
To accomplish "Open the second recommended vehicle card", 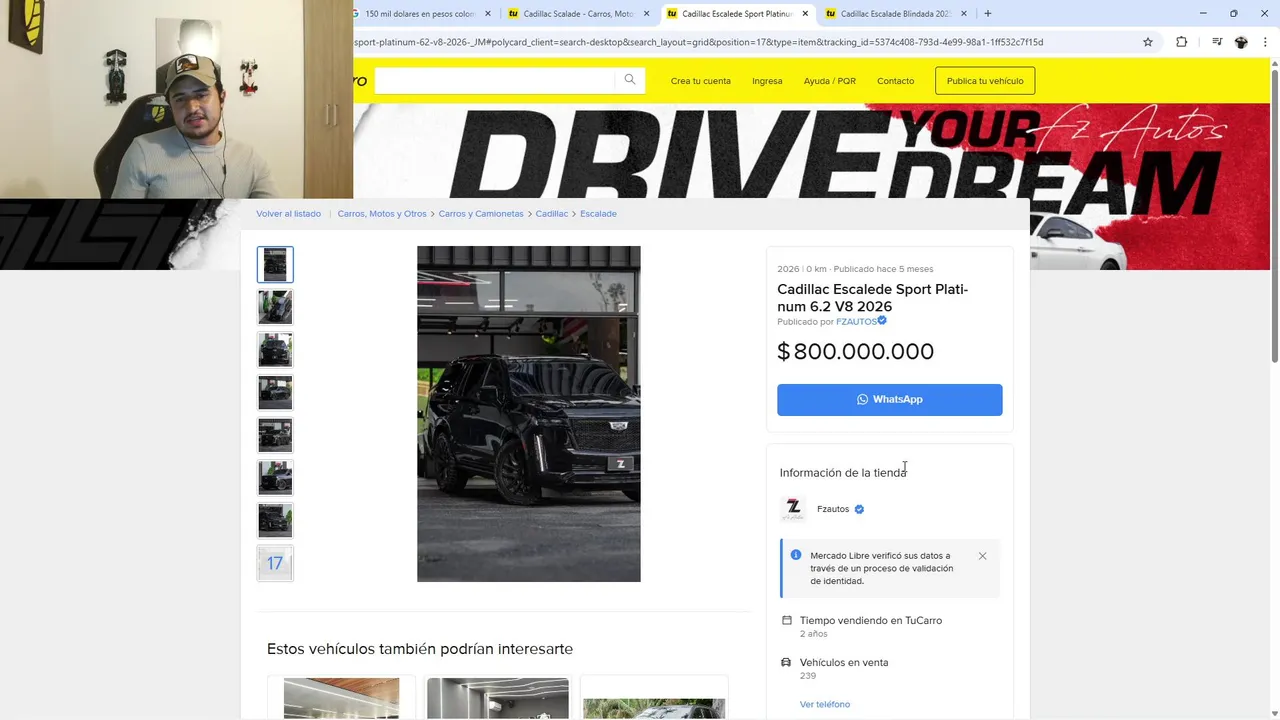I will [x=497, y=698].
